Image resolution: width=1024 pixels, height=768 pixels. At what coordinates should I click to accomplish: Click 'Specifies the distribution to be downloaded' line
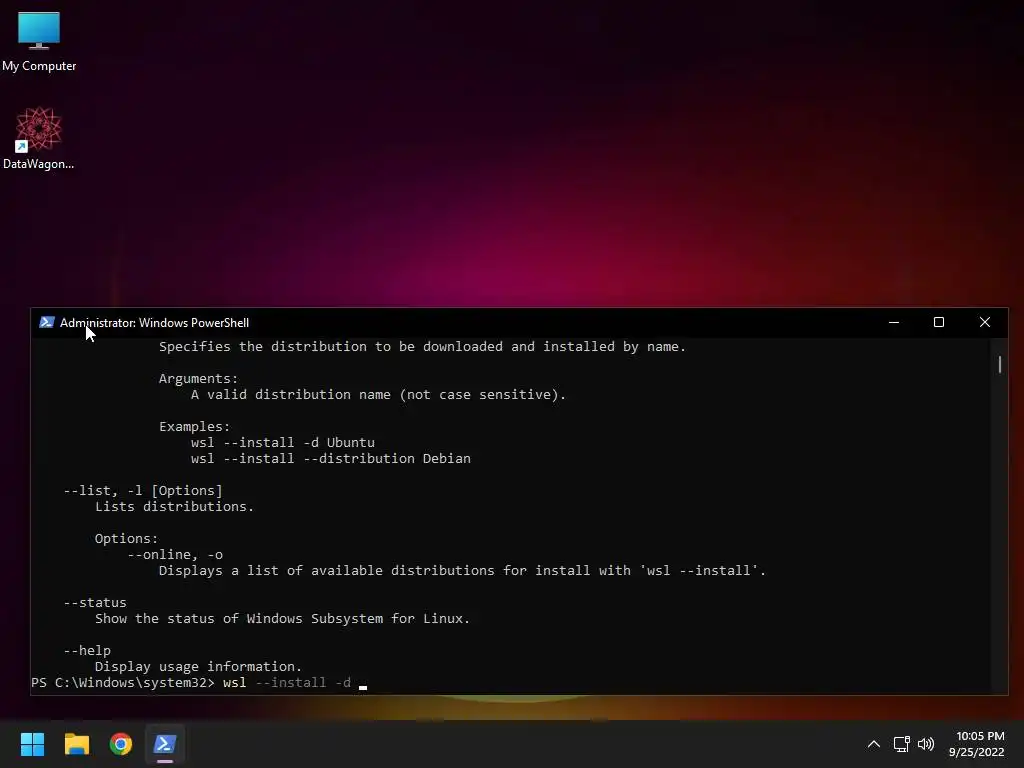[x=423, y=346]
